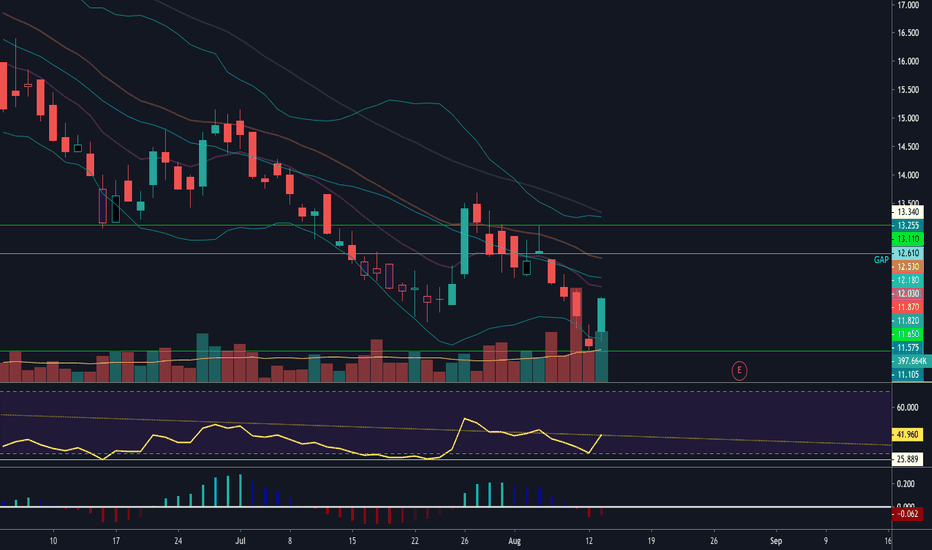Click the 19 date label
Viewport: 932px width, 550px height.
651,541
